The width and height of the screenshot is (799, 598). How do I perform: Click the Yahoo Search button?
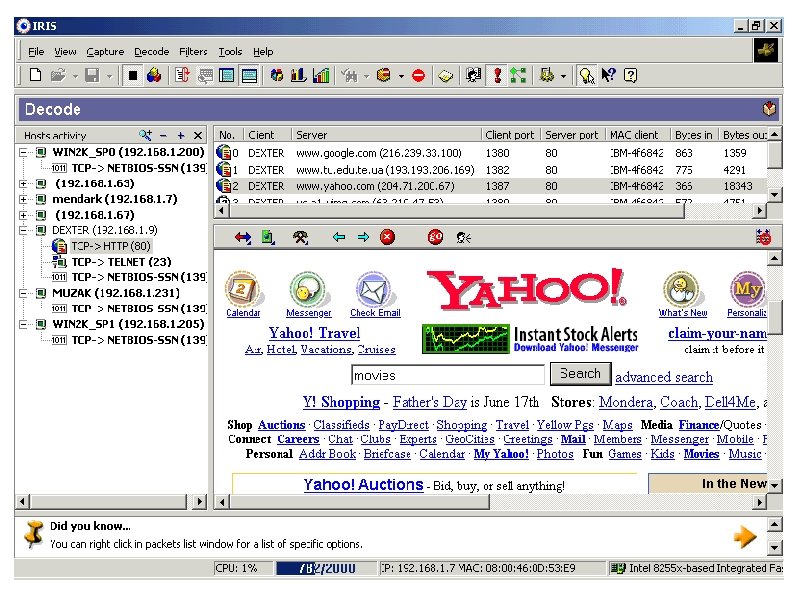coord(580,374)
